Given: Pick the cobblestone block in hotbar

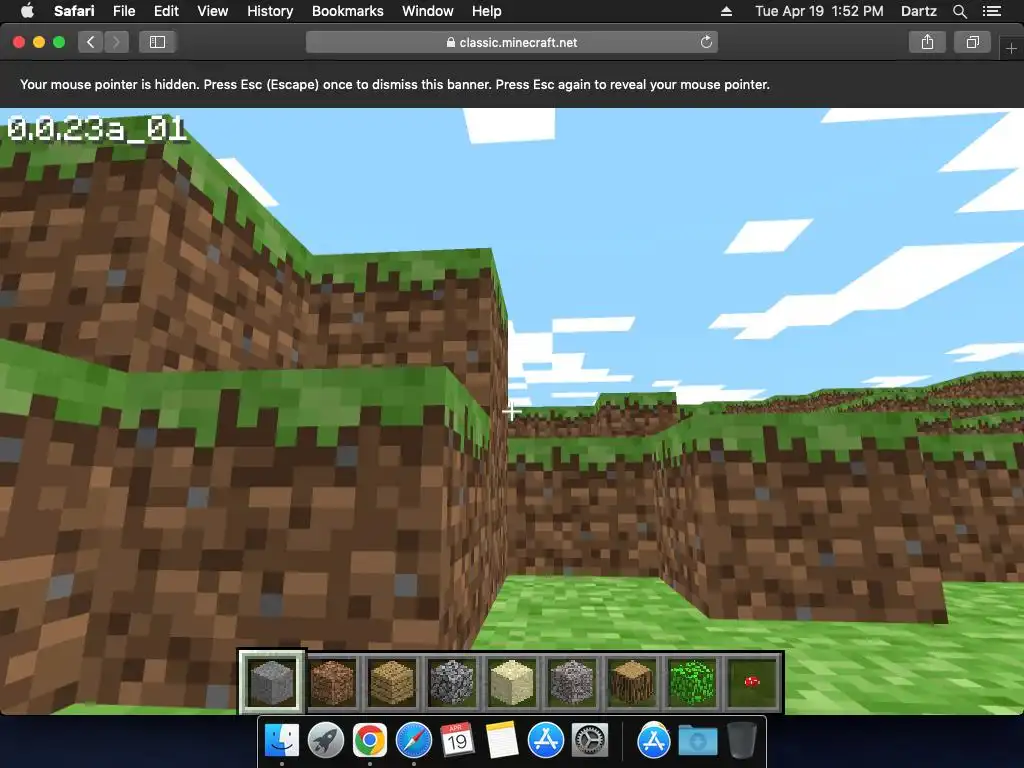Looking at the screenshot, I should (x=452, y=682).
